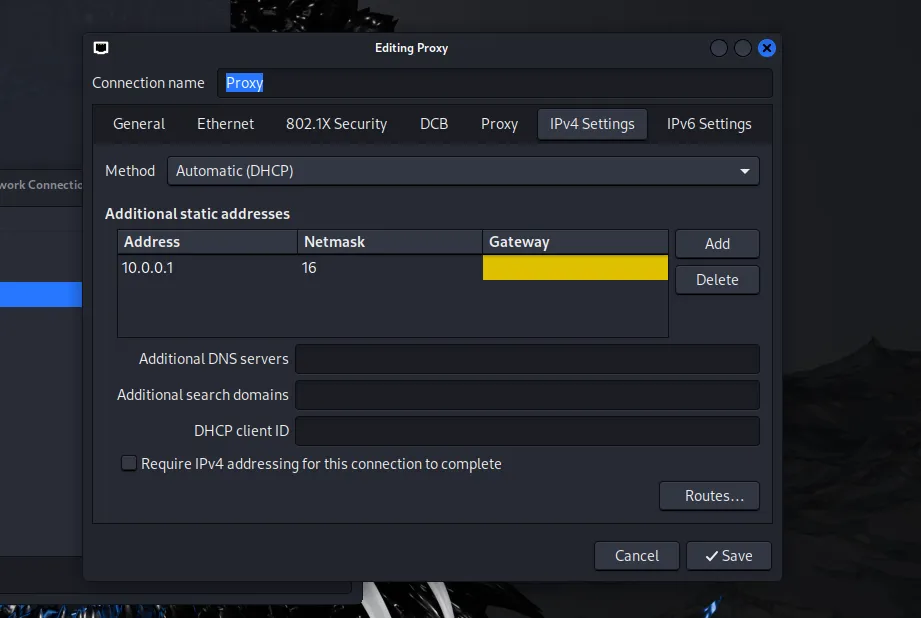
Task: Save the connection with the checkmark button
Action: [x=728, y=556]
